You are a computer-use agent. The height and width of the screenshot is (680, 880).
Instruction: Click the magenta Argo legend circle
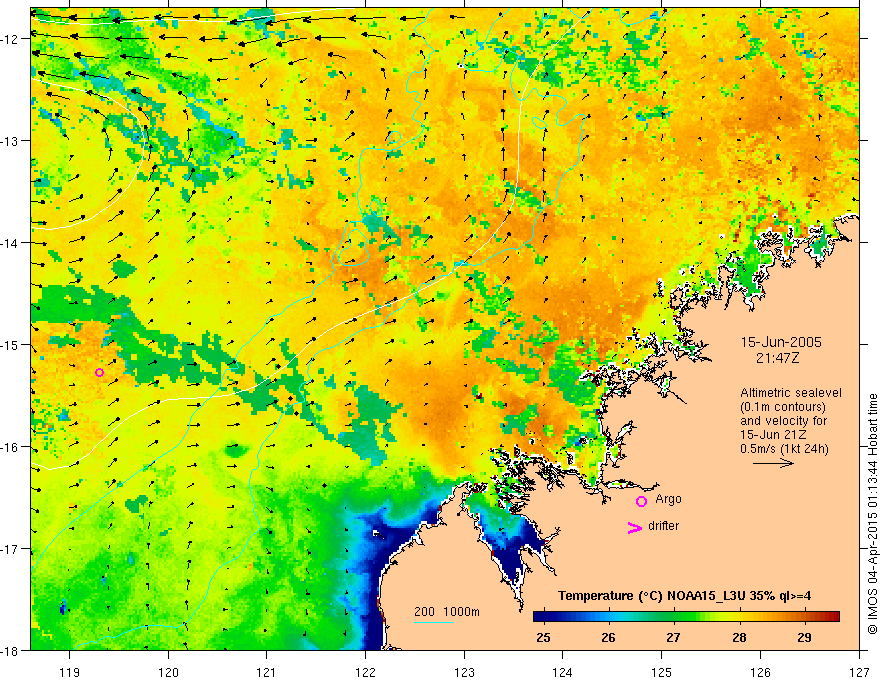point(641,501)
